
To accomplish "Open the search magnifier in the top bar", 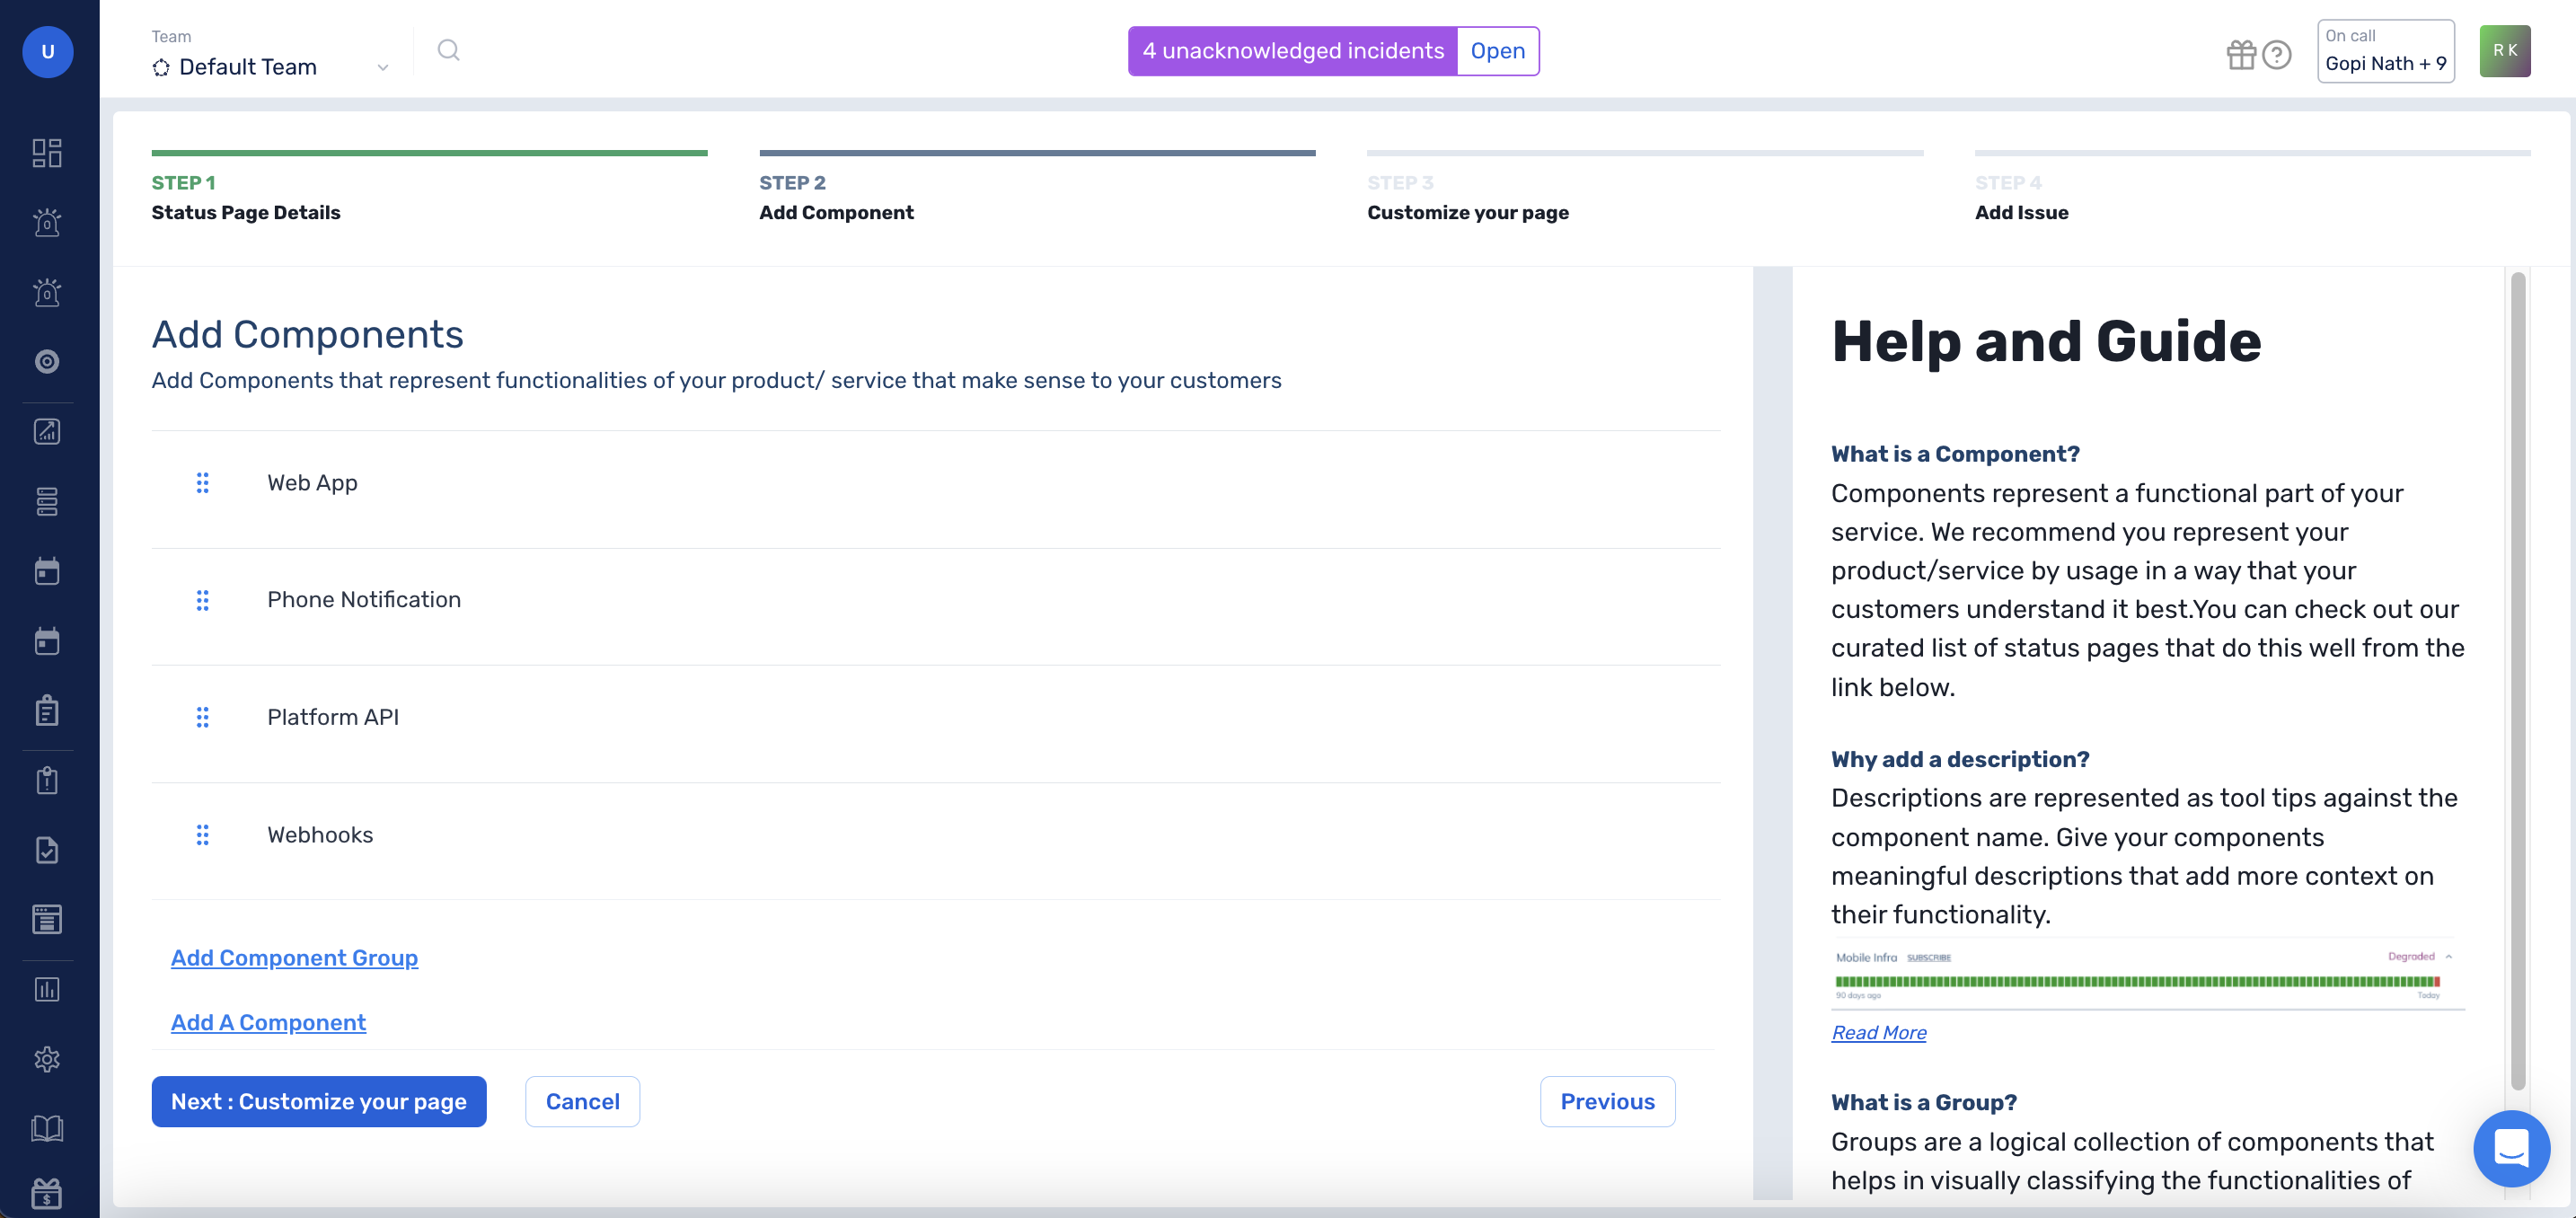I will point(447,50).
